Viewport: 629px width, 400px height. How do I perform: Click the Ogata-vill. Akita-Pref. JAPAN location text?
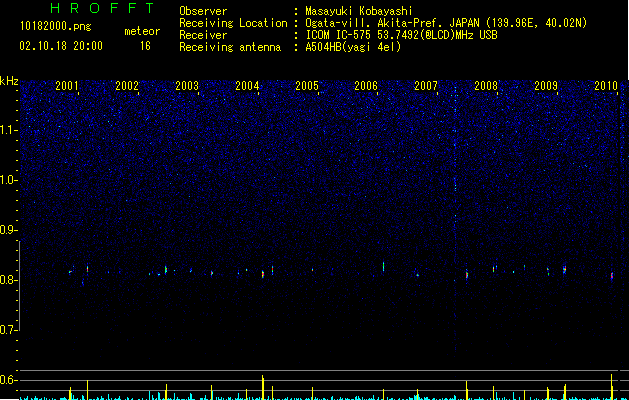click(393, 23)
